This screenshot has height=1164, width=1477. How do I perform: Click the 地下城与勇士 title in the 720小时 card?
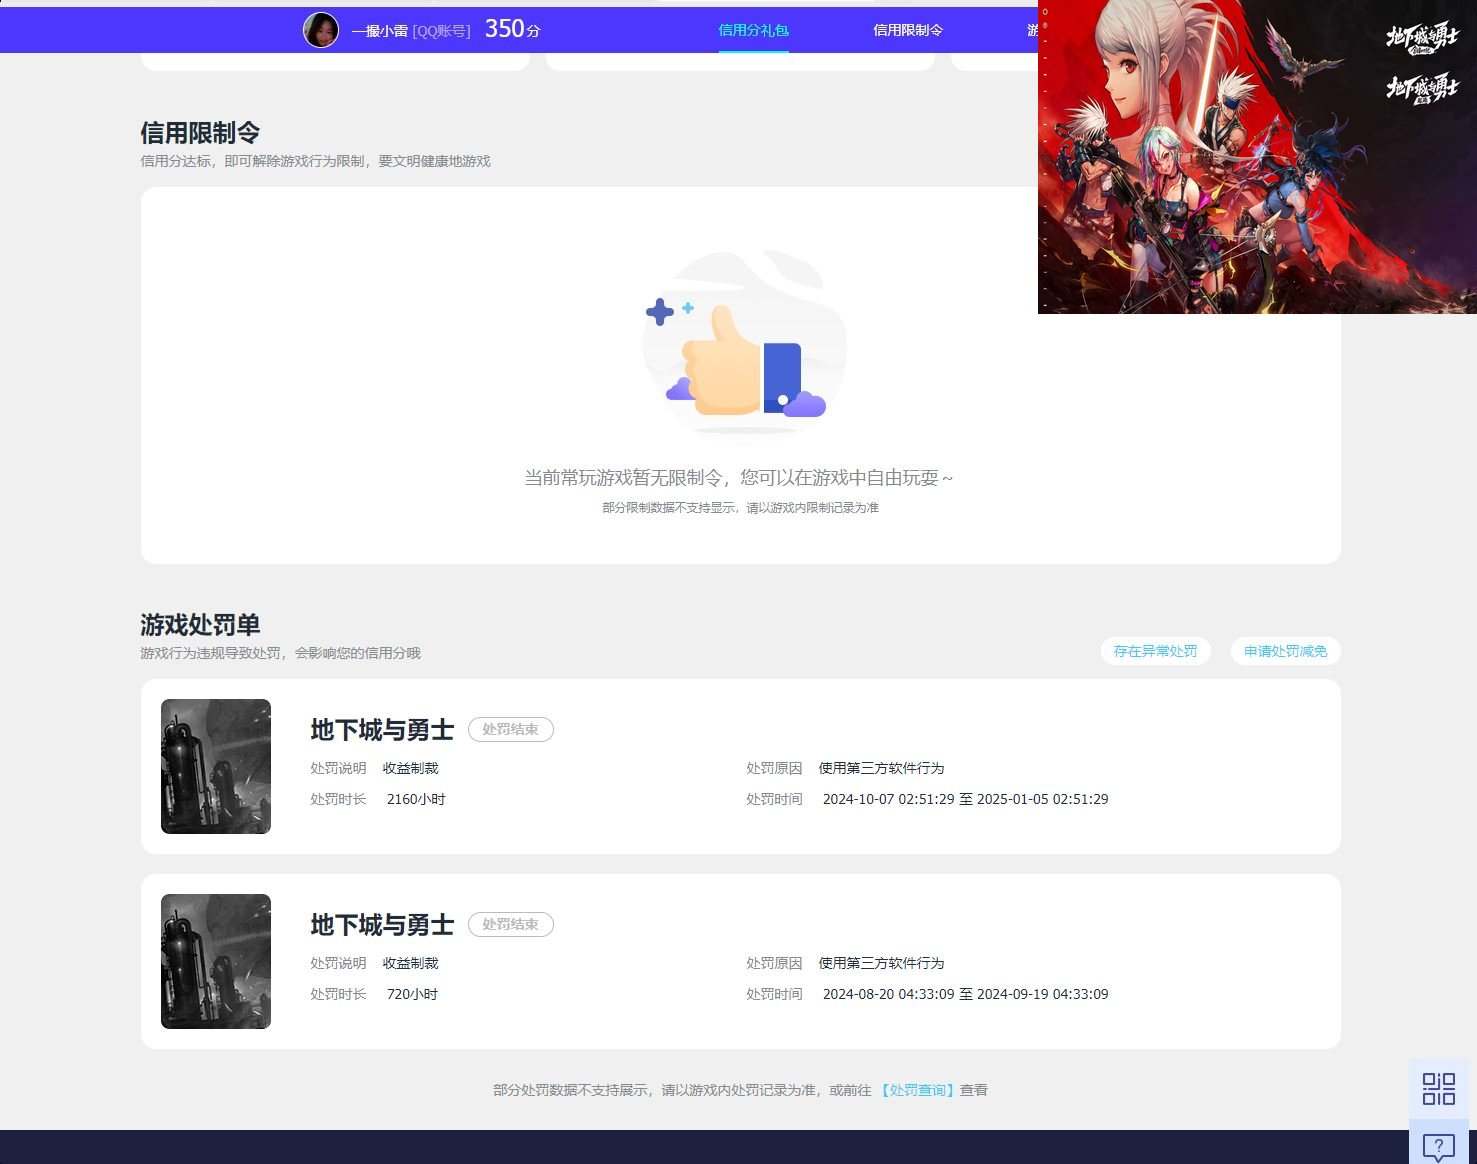tap(382, 925)
